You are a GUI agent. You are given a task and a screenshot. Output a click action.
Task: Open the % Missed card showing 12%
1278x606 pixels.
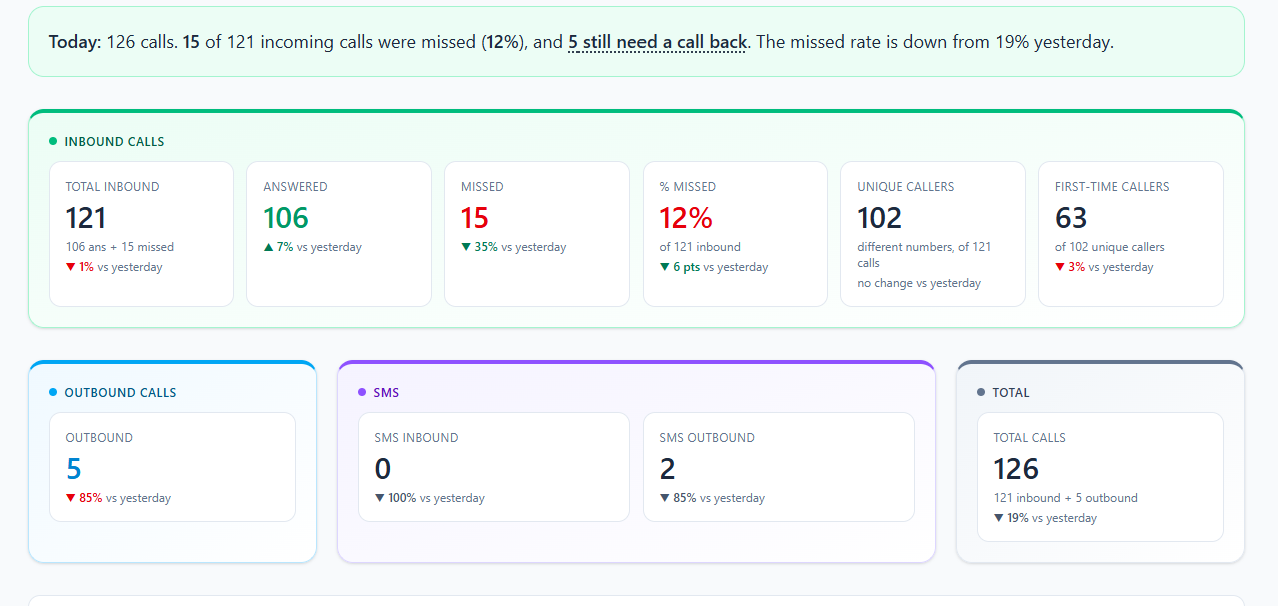click(x=735, y=234)
